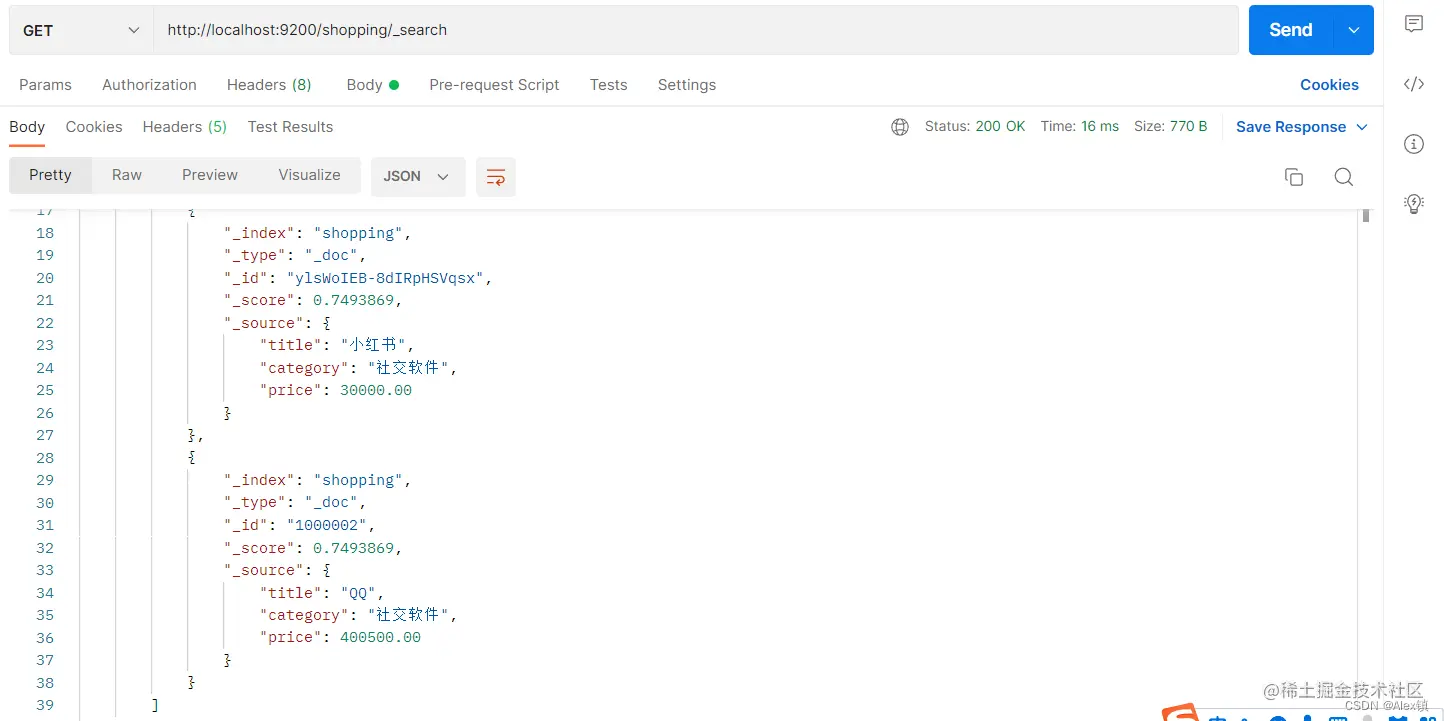Click category value on line 35
The image size is (1444, 721).
click(408, 615)
